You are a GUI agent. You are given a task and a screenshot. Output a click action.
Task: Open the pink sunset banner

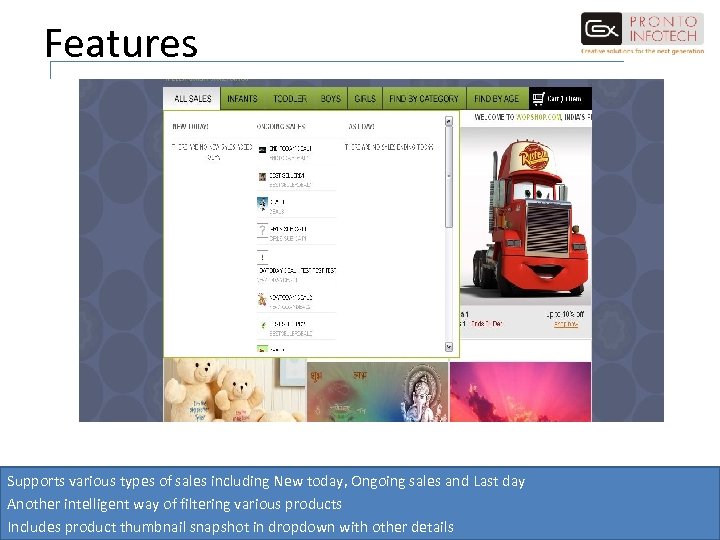[520, 392]
